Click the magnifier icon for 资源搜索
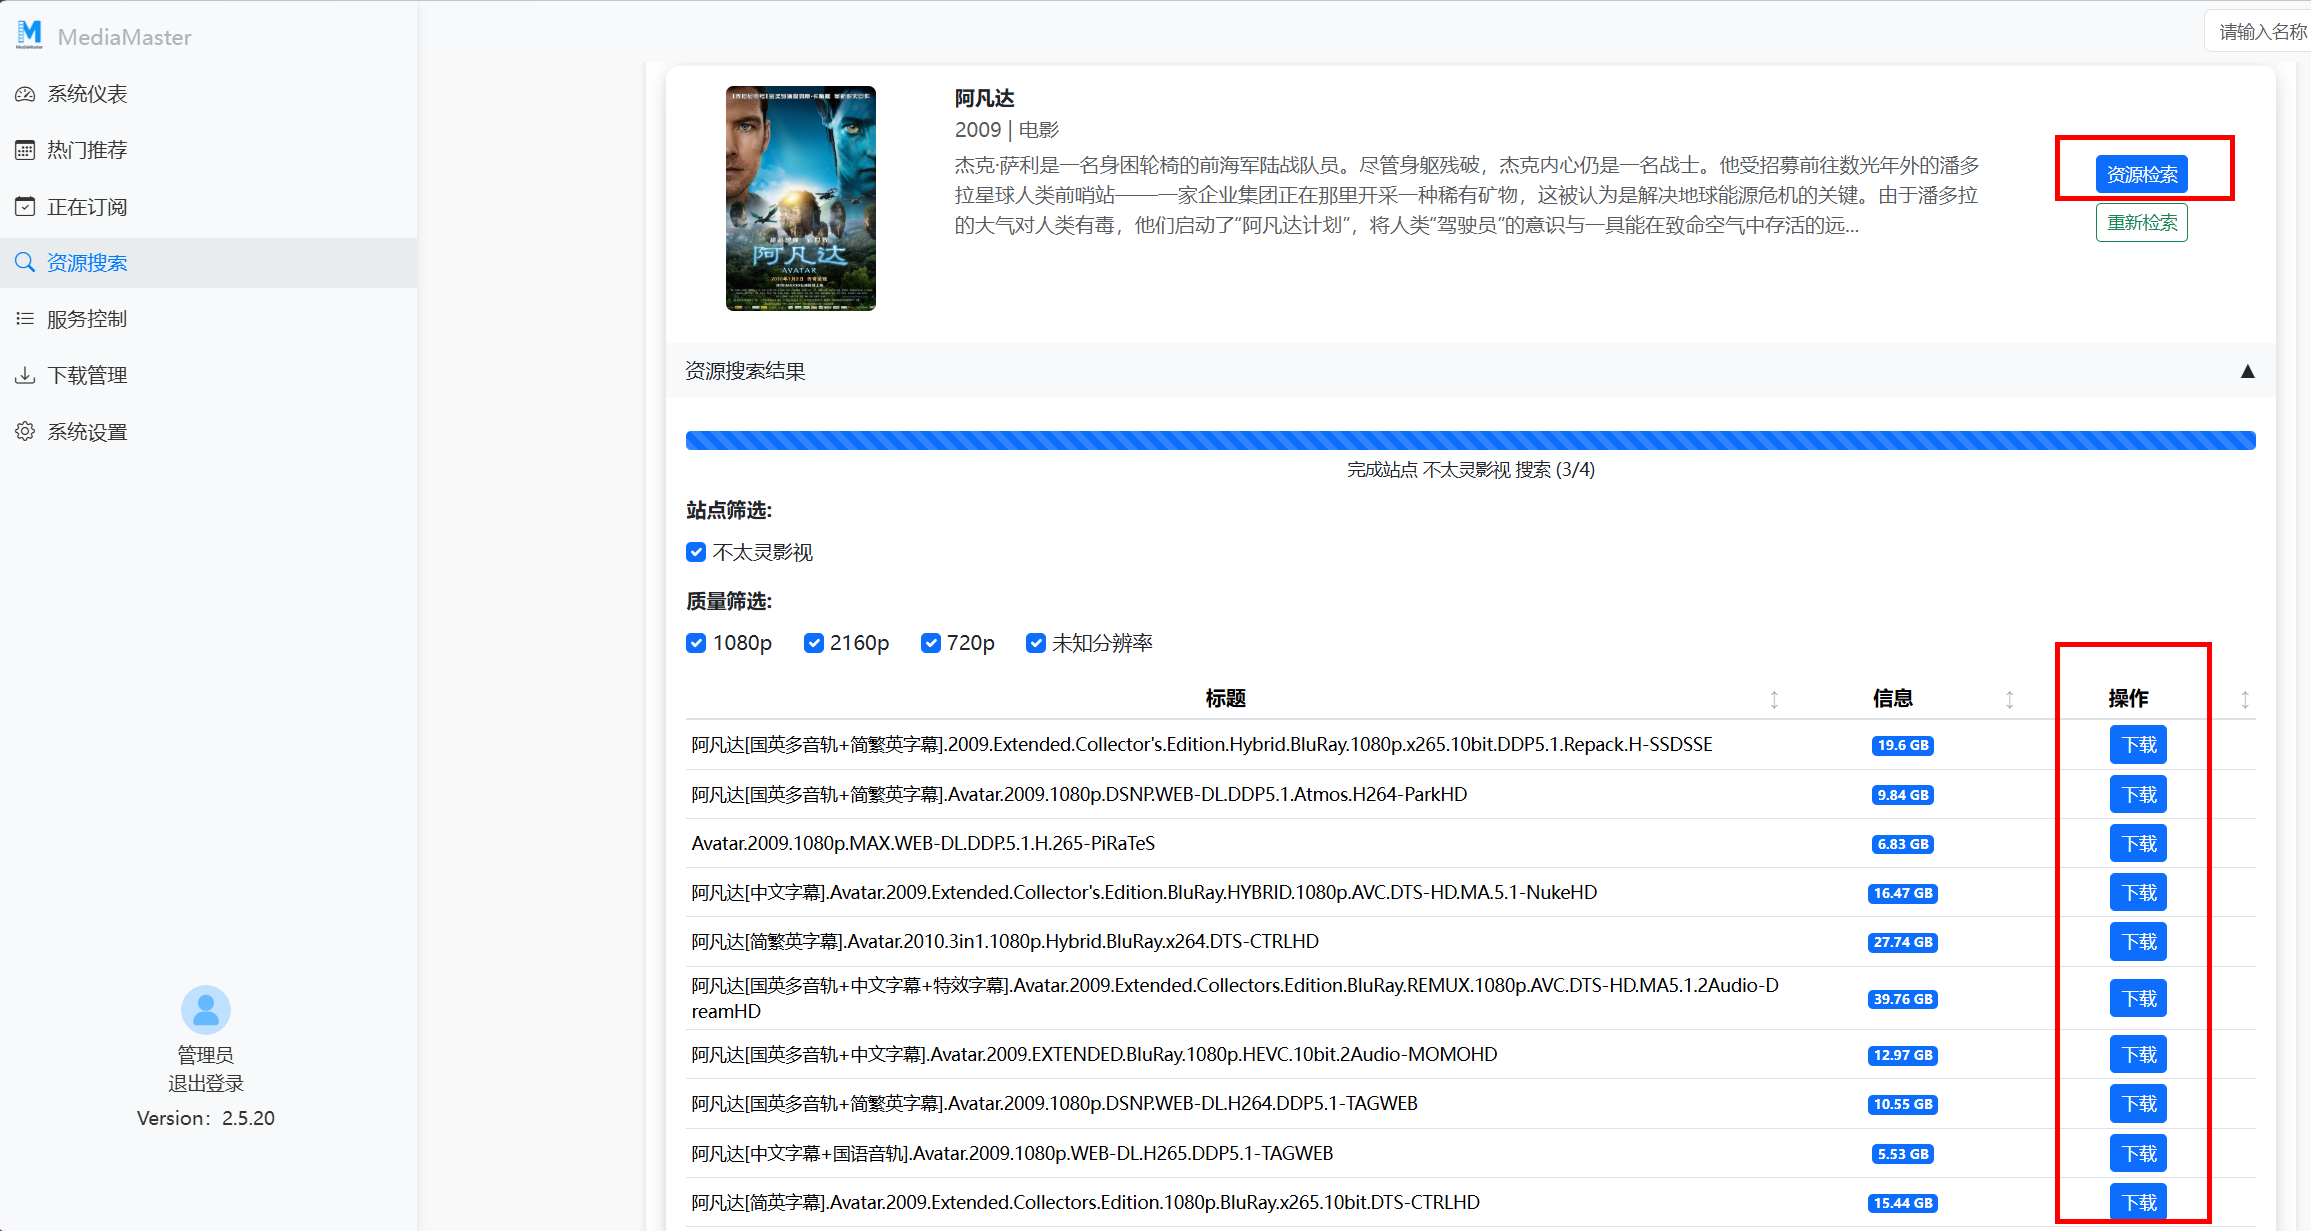Screen dimensions: 2311x1231 coord(25,263)
